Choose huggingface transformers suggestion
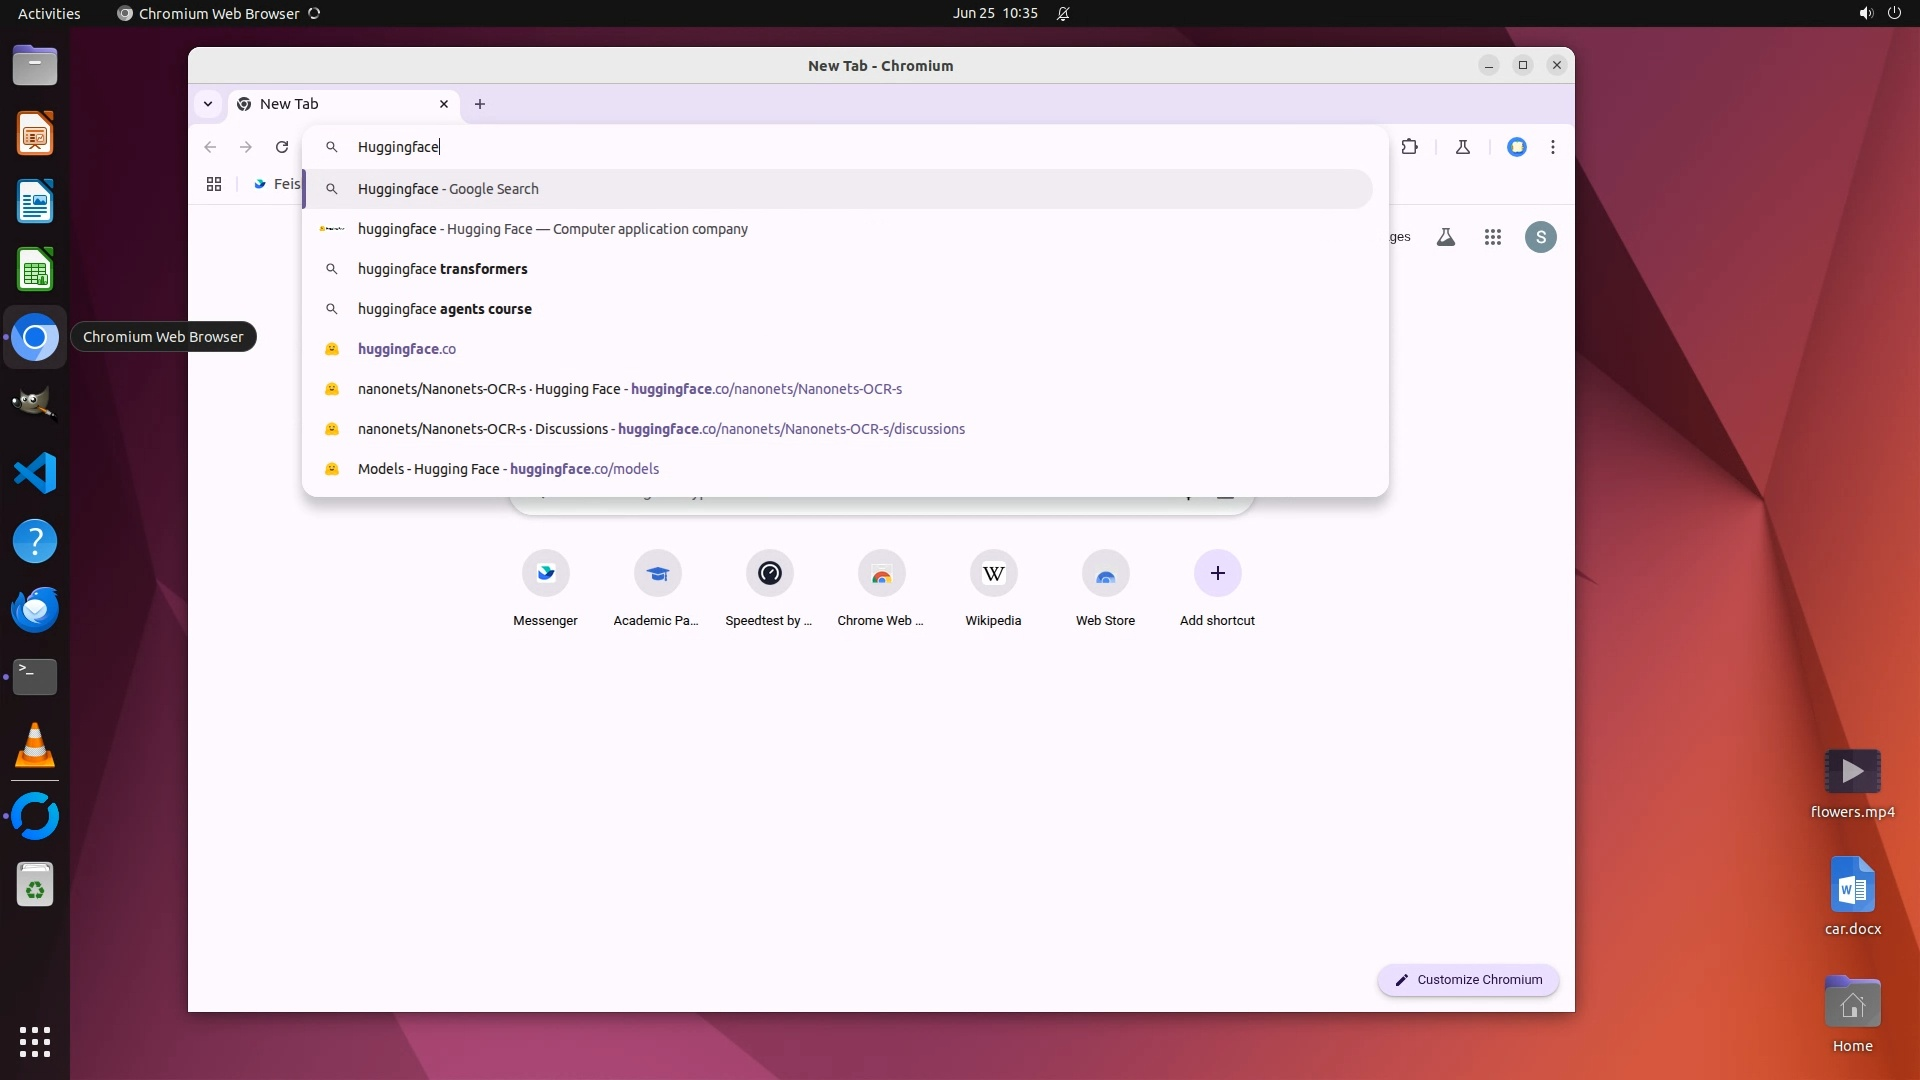 click(x=442, y=269)
